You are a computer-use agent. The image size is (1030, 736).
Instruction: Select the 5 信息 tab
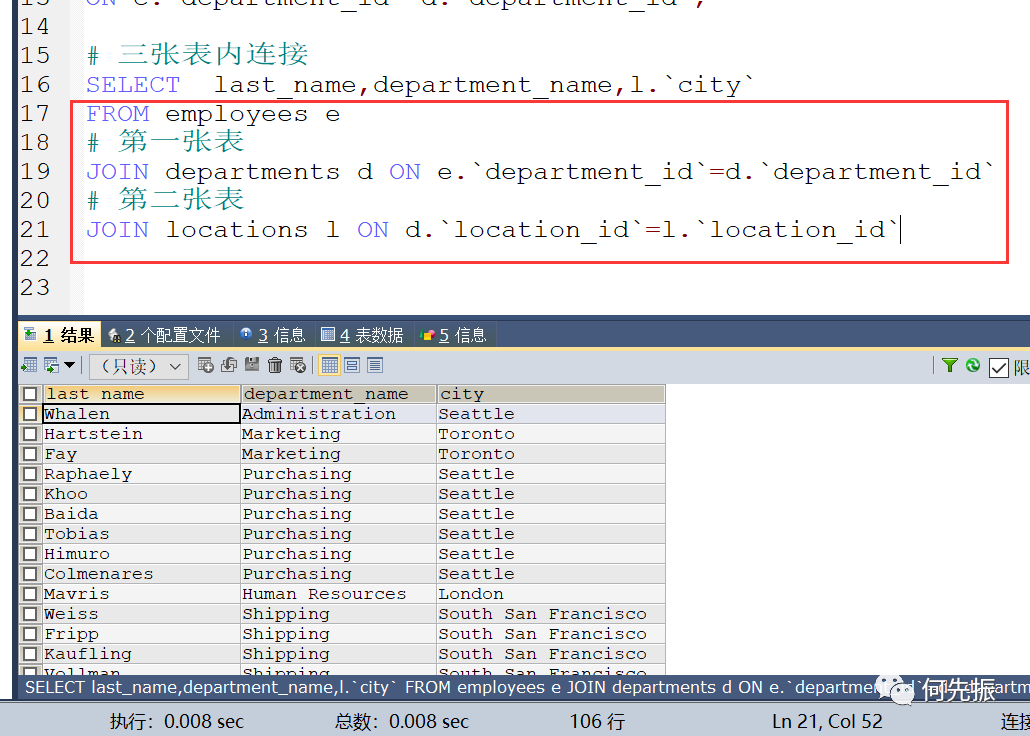(453, 335)
